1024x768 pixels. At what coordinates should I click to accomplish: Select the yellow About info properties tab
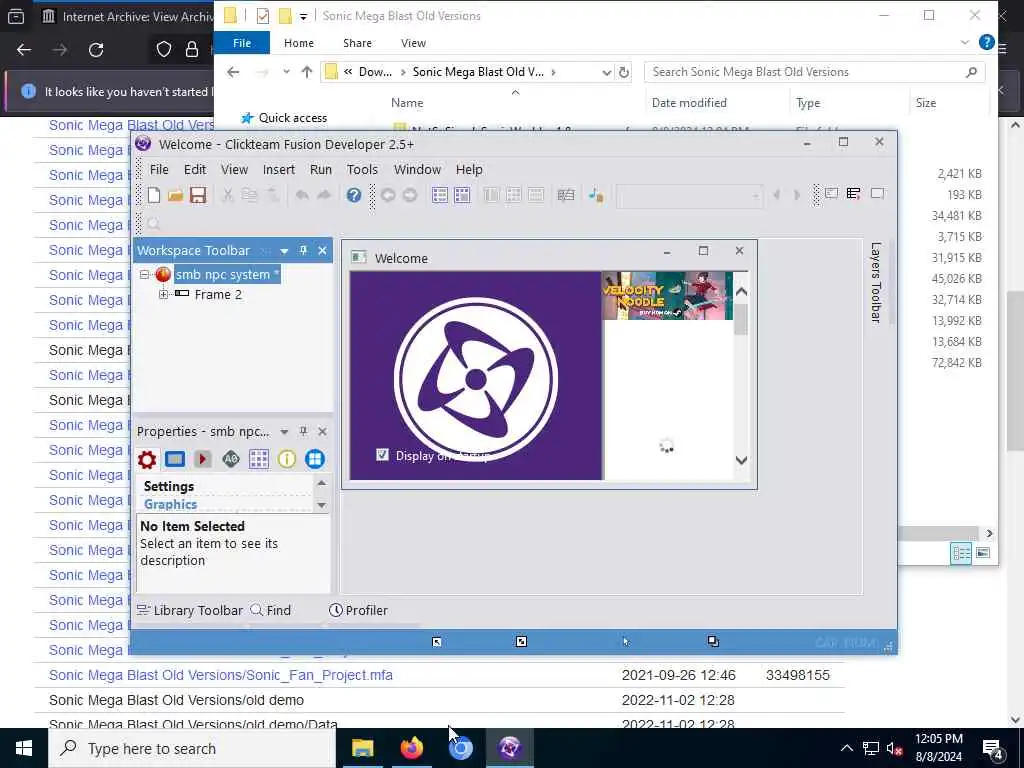pos(287,460)
